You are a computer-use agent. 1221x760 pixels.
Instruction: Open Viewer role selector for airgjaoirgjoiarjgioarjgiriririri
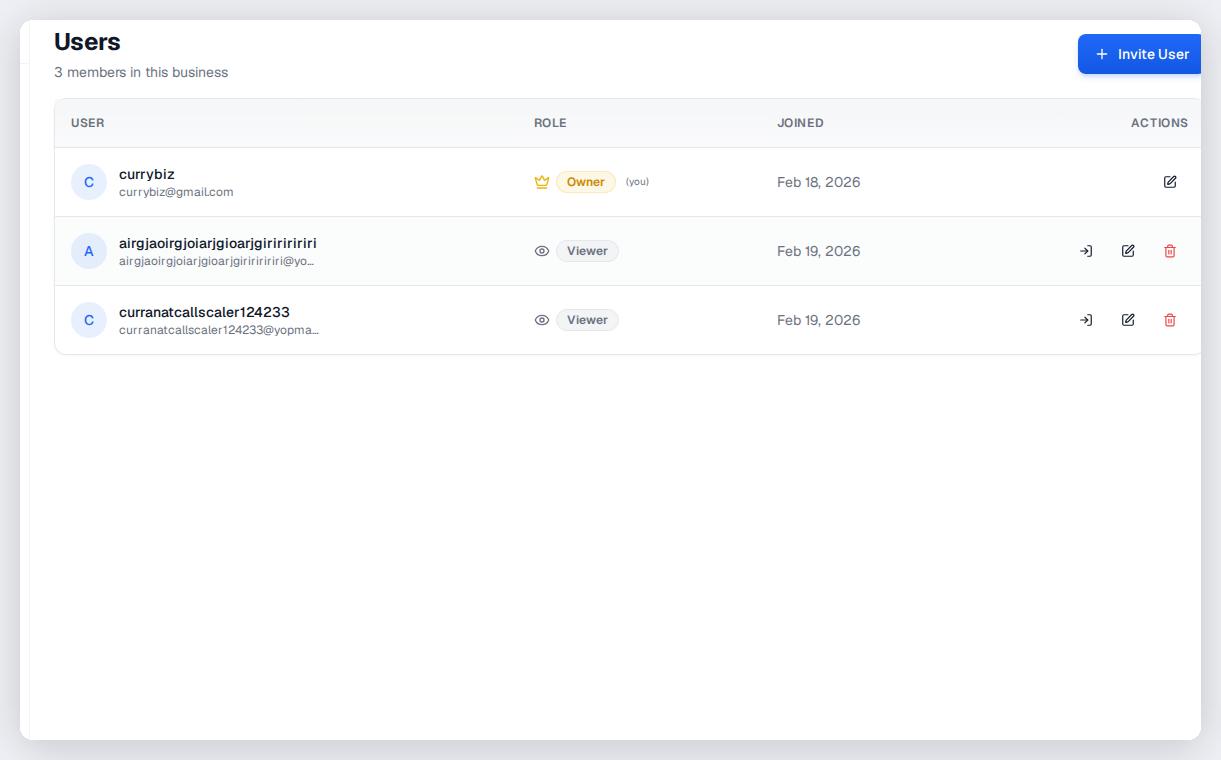coord(587,251)
